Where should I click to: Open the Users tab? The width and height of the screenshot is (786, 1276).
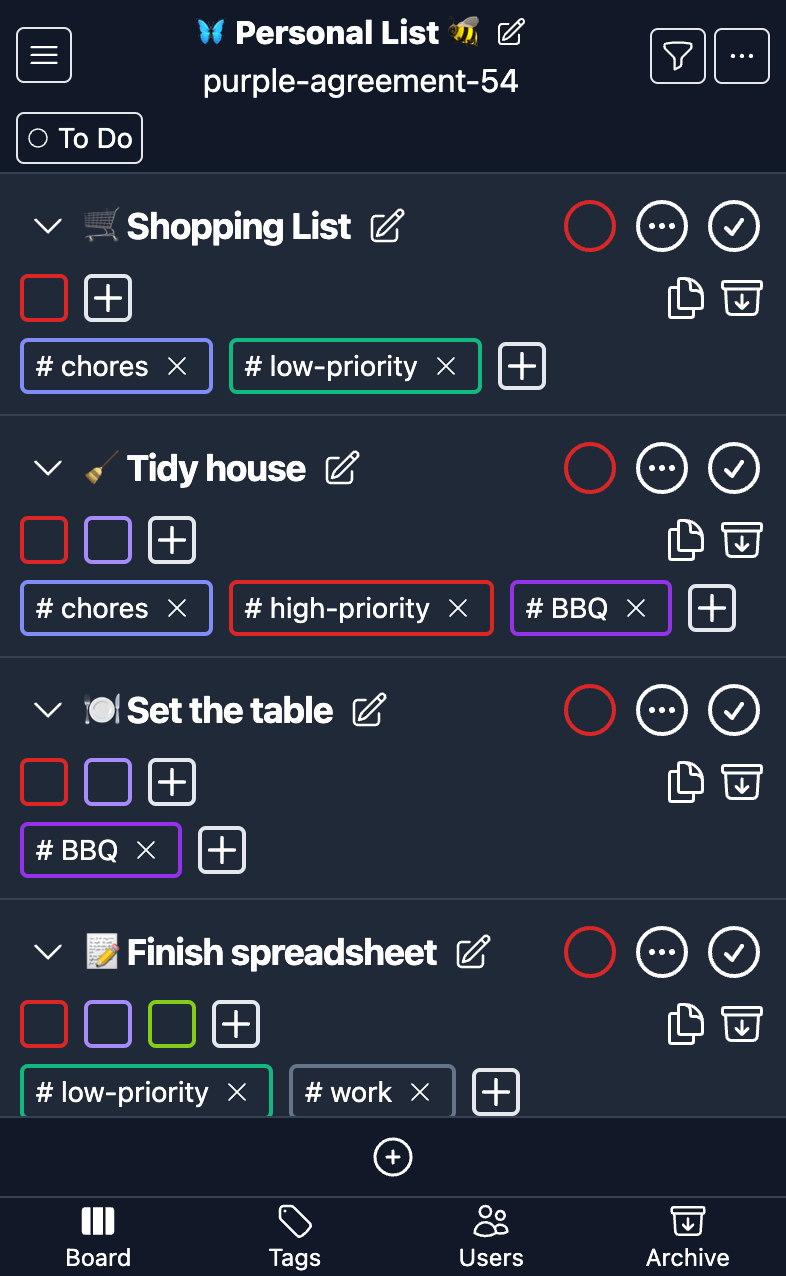491,1236
